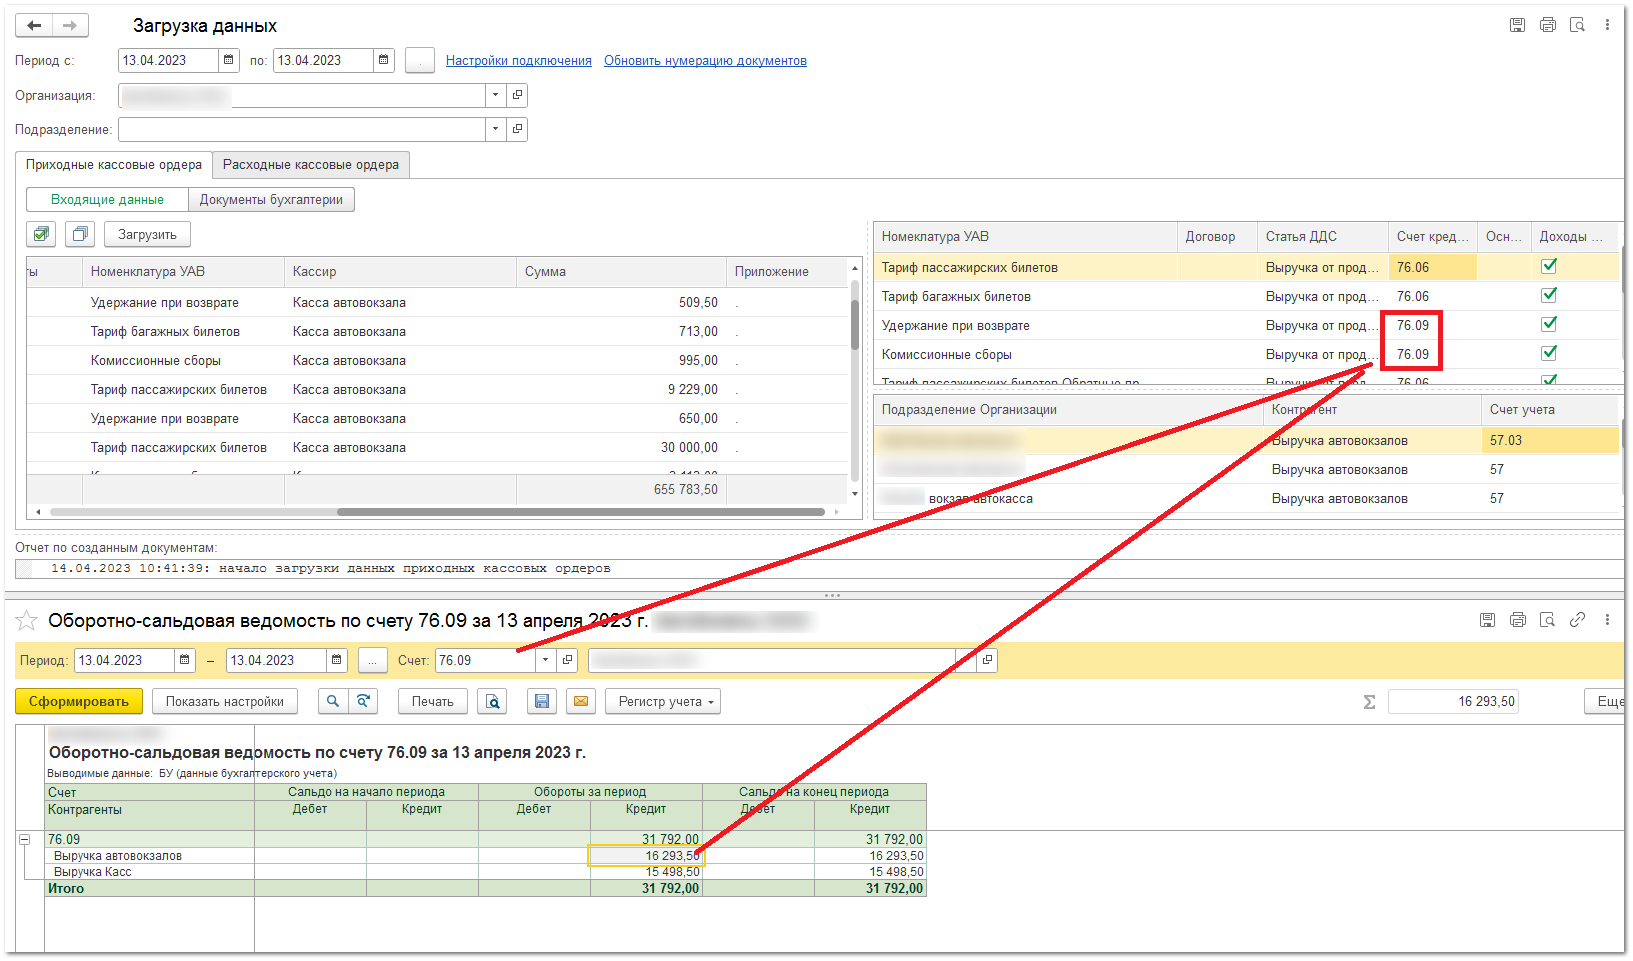Screen dimensions: 1633x961
Task: Switch to Расходные кассовые ордера tab
Action: click(x=311, y=165)
